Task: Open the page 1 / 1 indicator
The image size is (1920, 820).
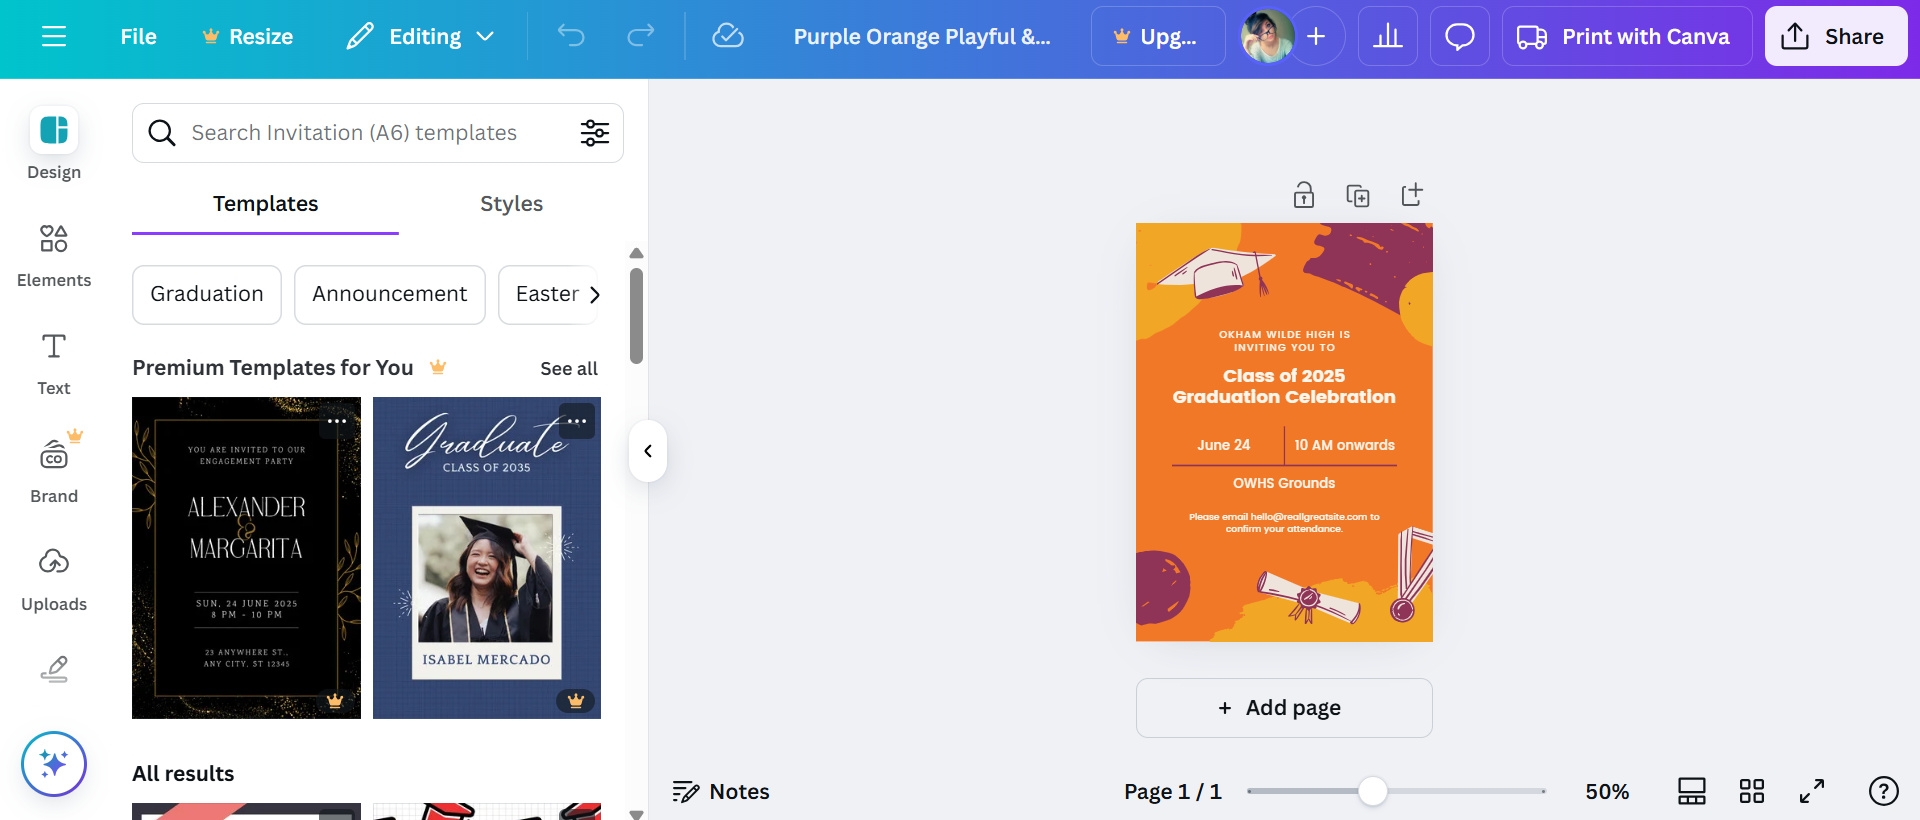Action: pyautogui.click(x=1173, y=792)
